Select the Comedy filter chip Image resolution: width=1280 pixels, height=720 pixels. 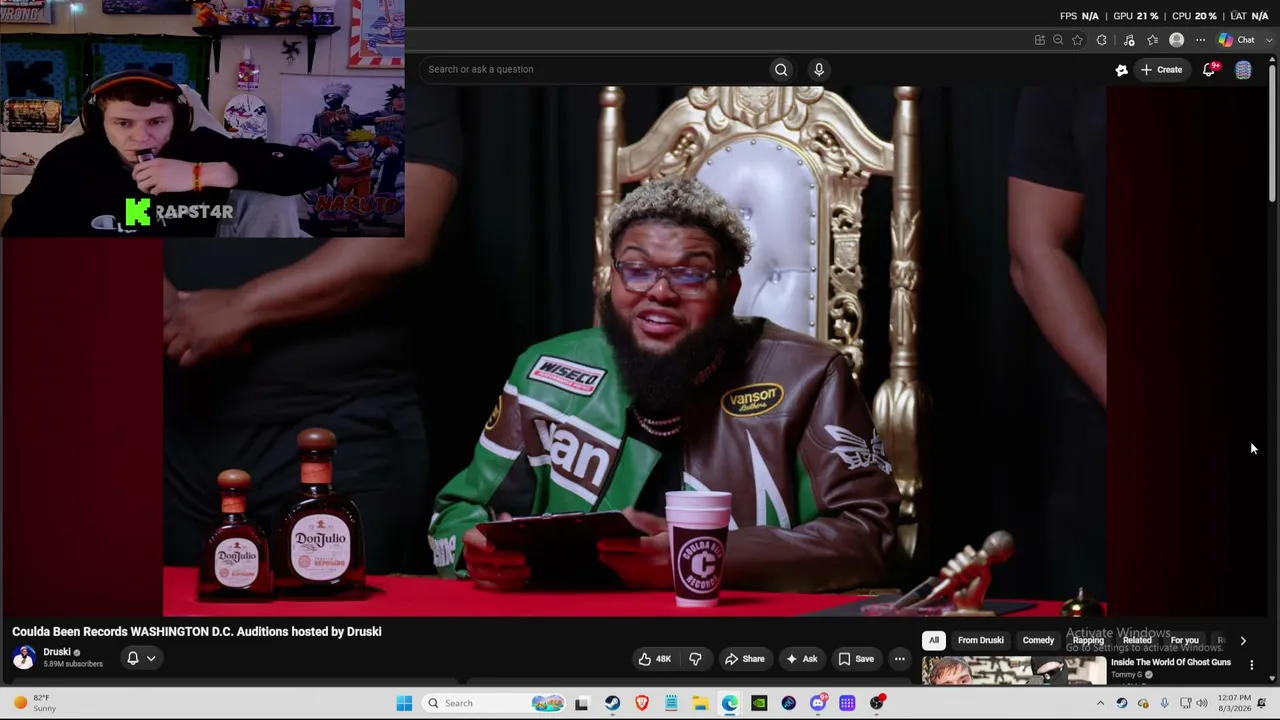(1038, 641)
